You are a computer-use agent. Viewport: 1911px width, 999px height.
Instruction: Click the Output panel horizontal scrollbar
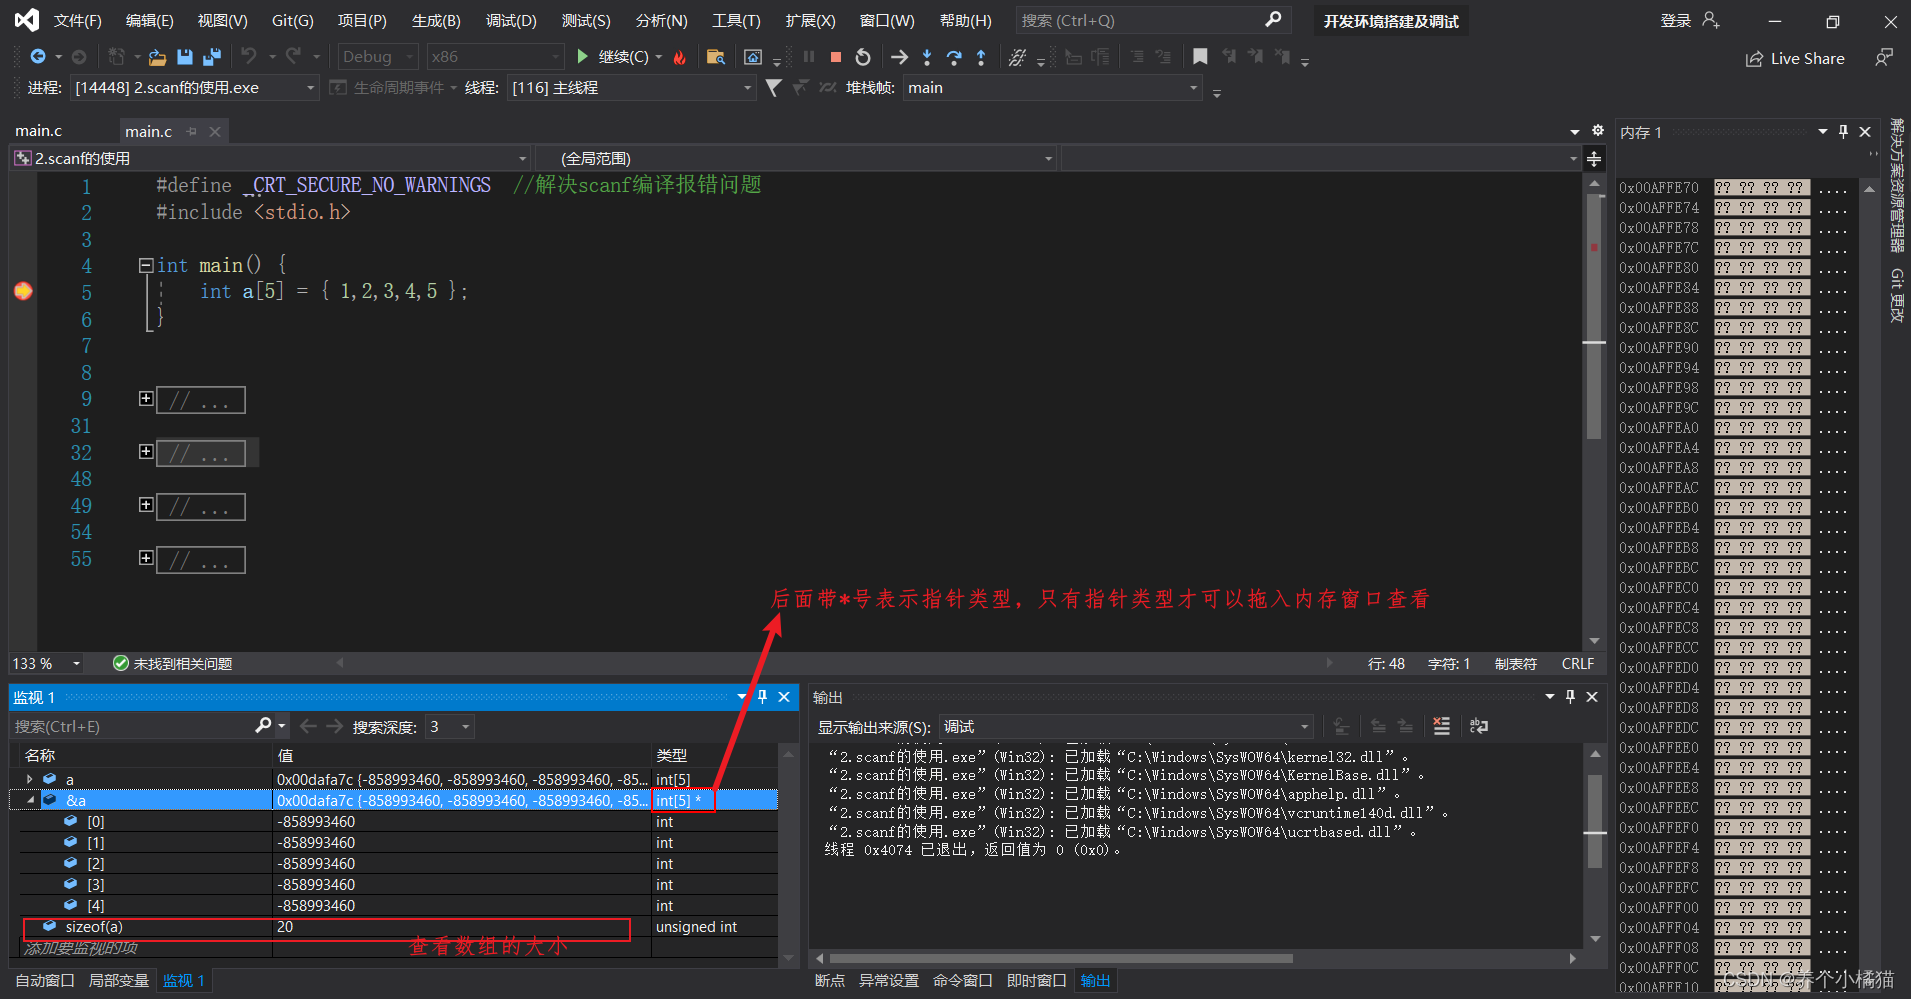click(1061, 958)
